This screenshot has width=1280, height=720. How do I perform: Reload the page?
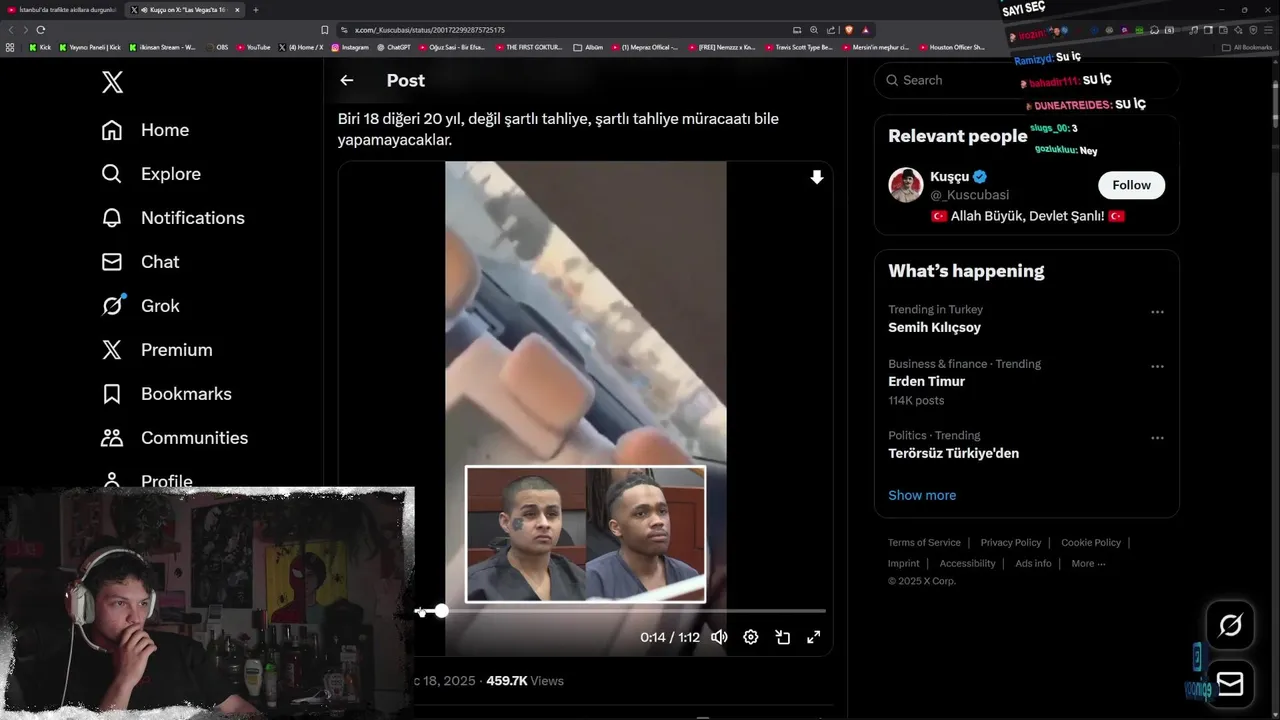(x=41, y=30)
